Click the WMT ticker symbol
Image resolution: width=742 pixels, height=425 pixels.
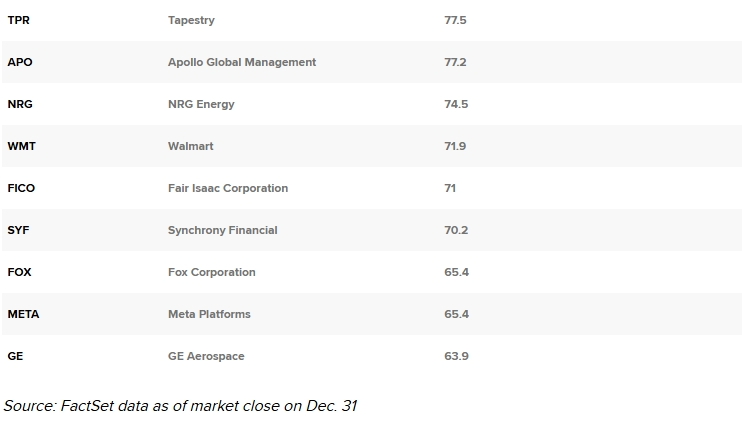pyautogui.click(x=21, y=146)
